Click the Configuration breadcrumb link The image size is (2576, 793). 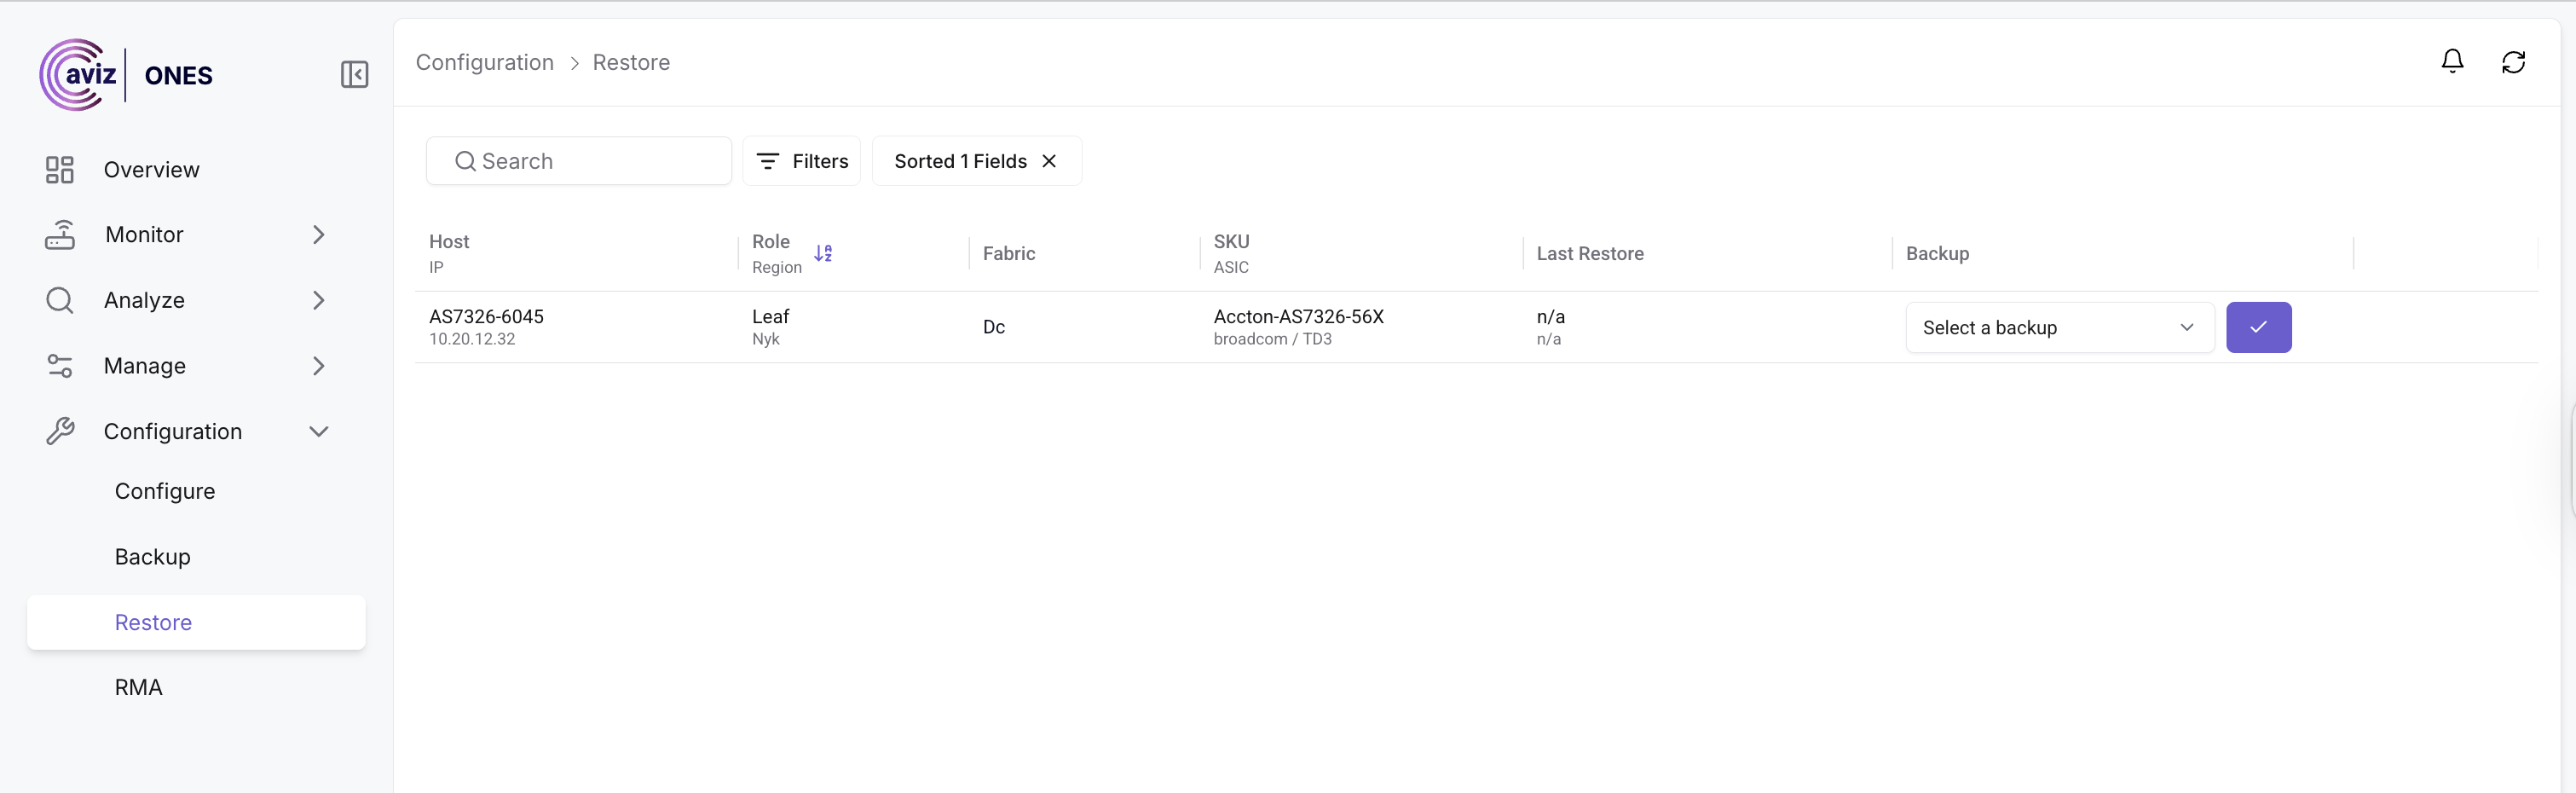coord(485,62)
